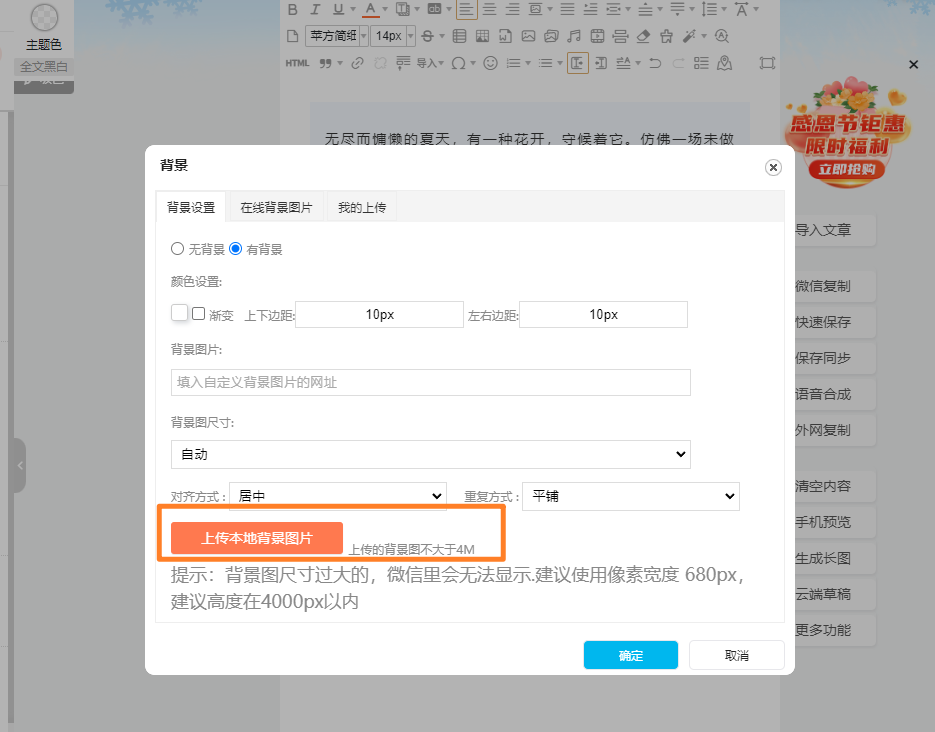935x732 pixels.
Task: Switch to the 我的上传 tab
Action: click(362, 207)
